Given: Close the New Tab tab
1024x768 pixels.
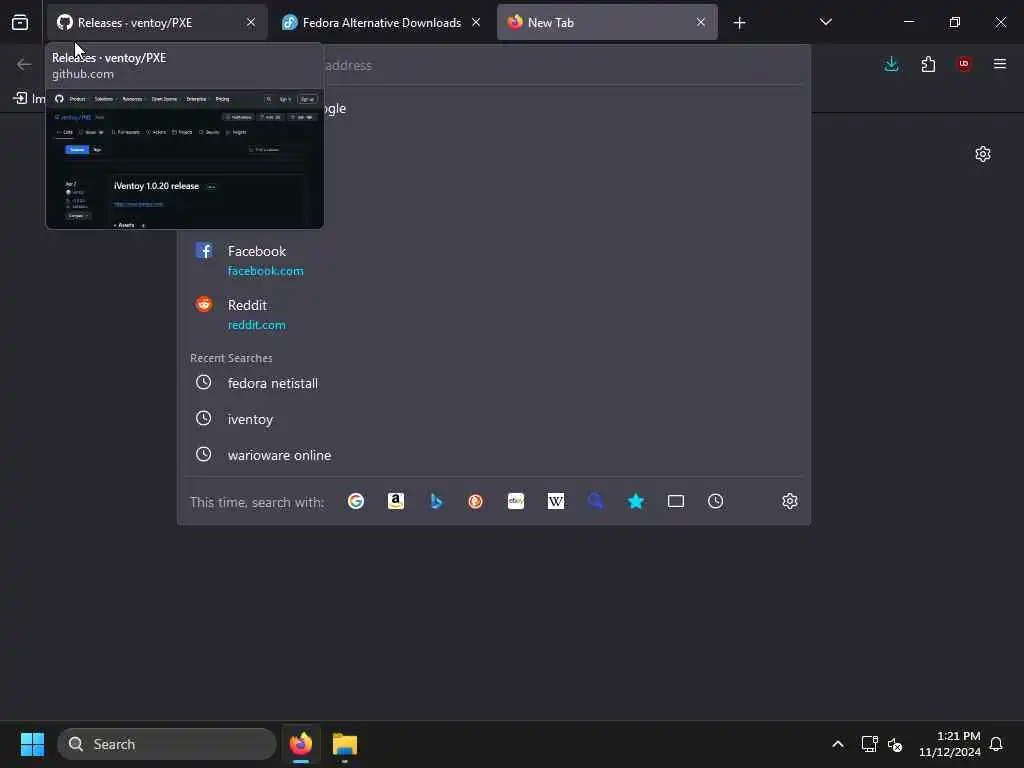Looking at the screenshot, I should point(701,22).
